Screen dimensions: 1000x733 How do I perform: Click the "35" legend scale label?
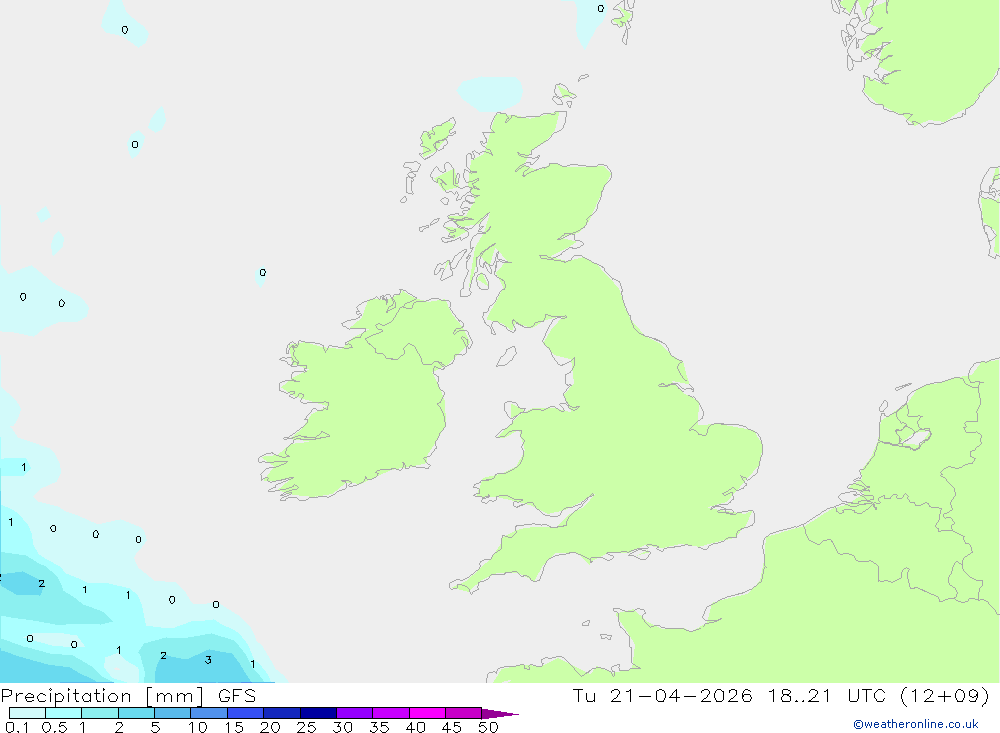pos(379,727)
